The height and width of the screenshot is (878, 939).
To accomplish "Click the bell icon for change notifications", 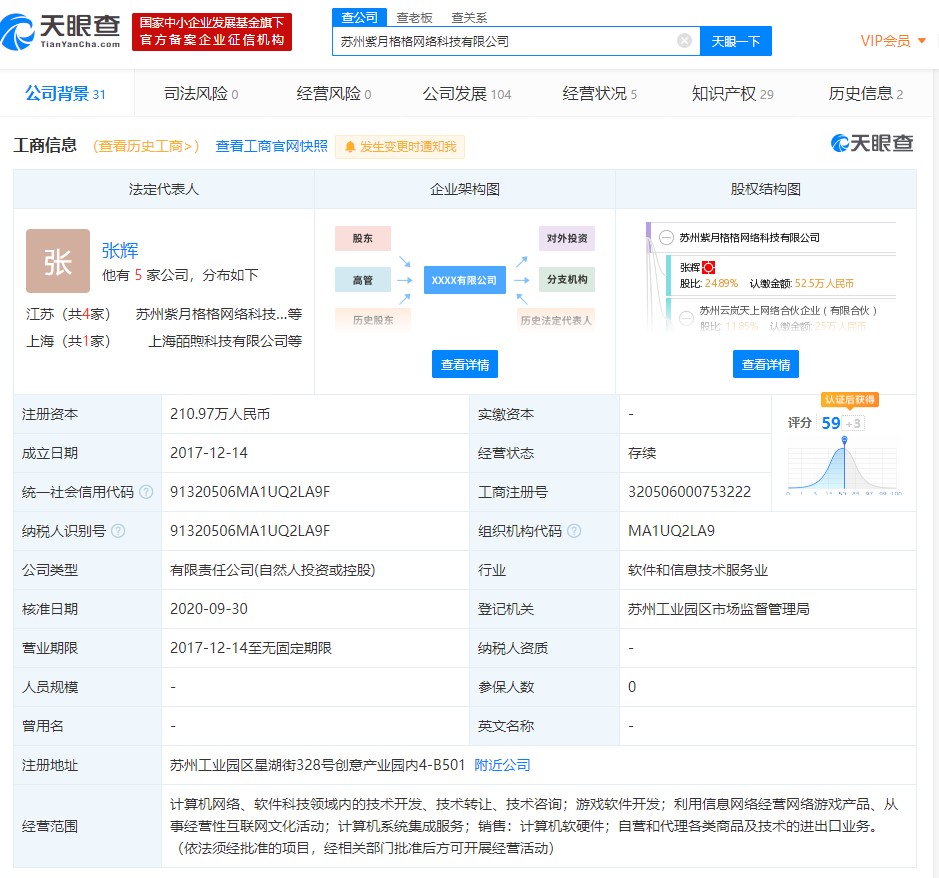I will click(x=350, y=147).
